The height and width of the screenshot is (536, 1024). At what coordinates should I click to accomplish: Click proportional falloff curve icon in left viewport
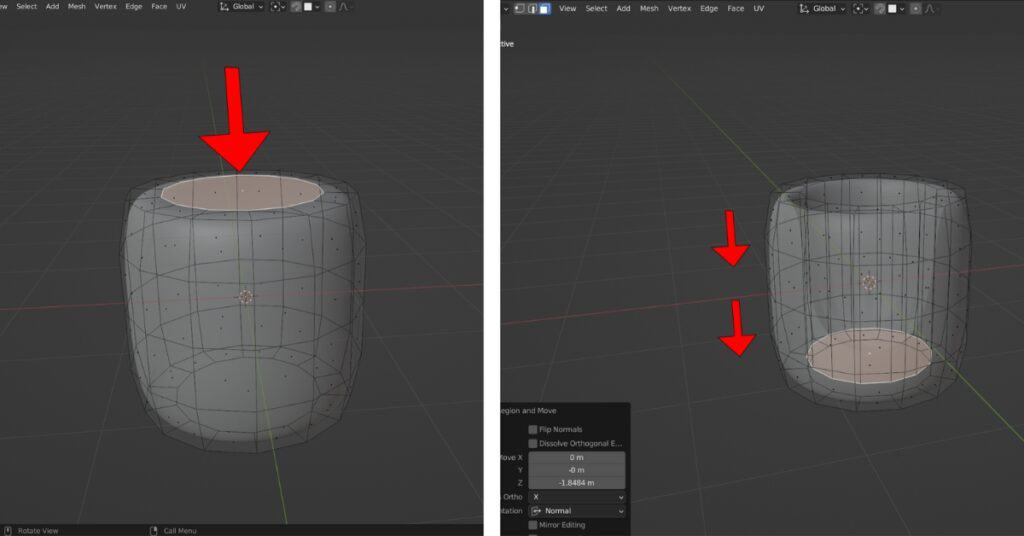coord(345,7)
